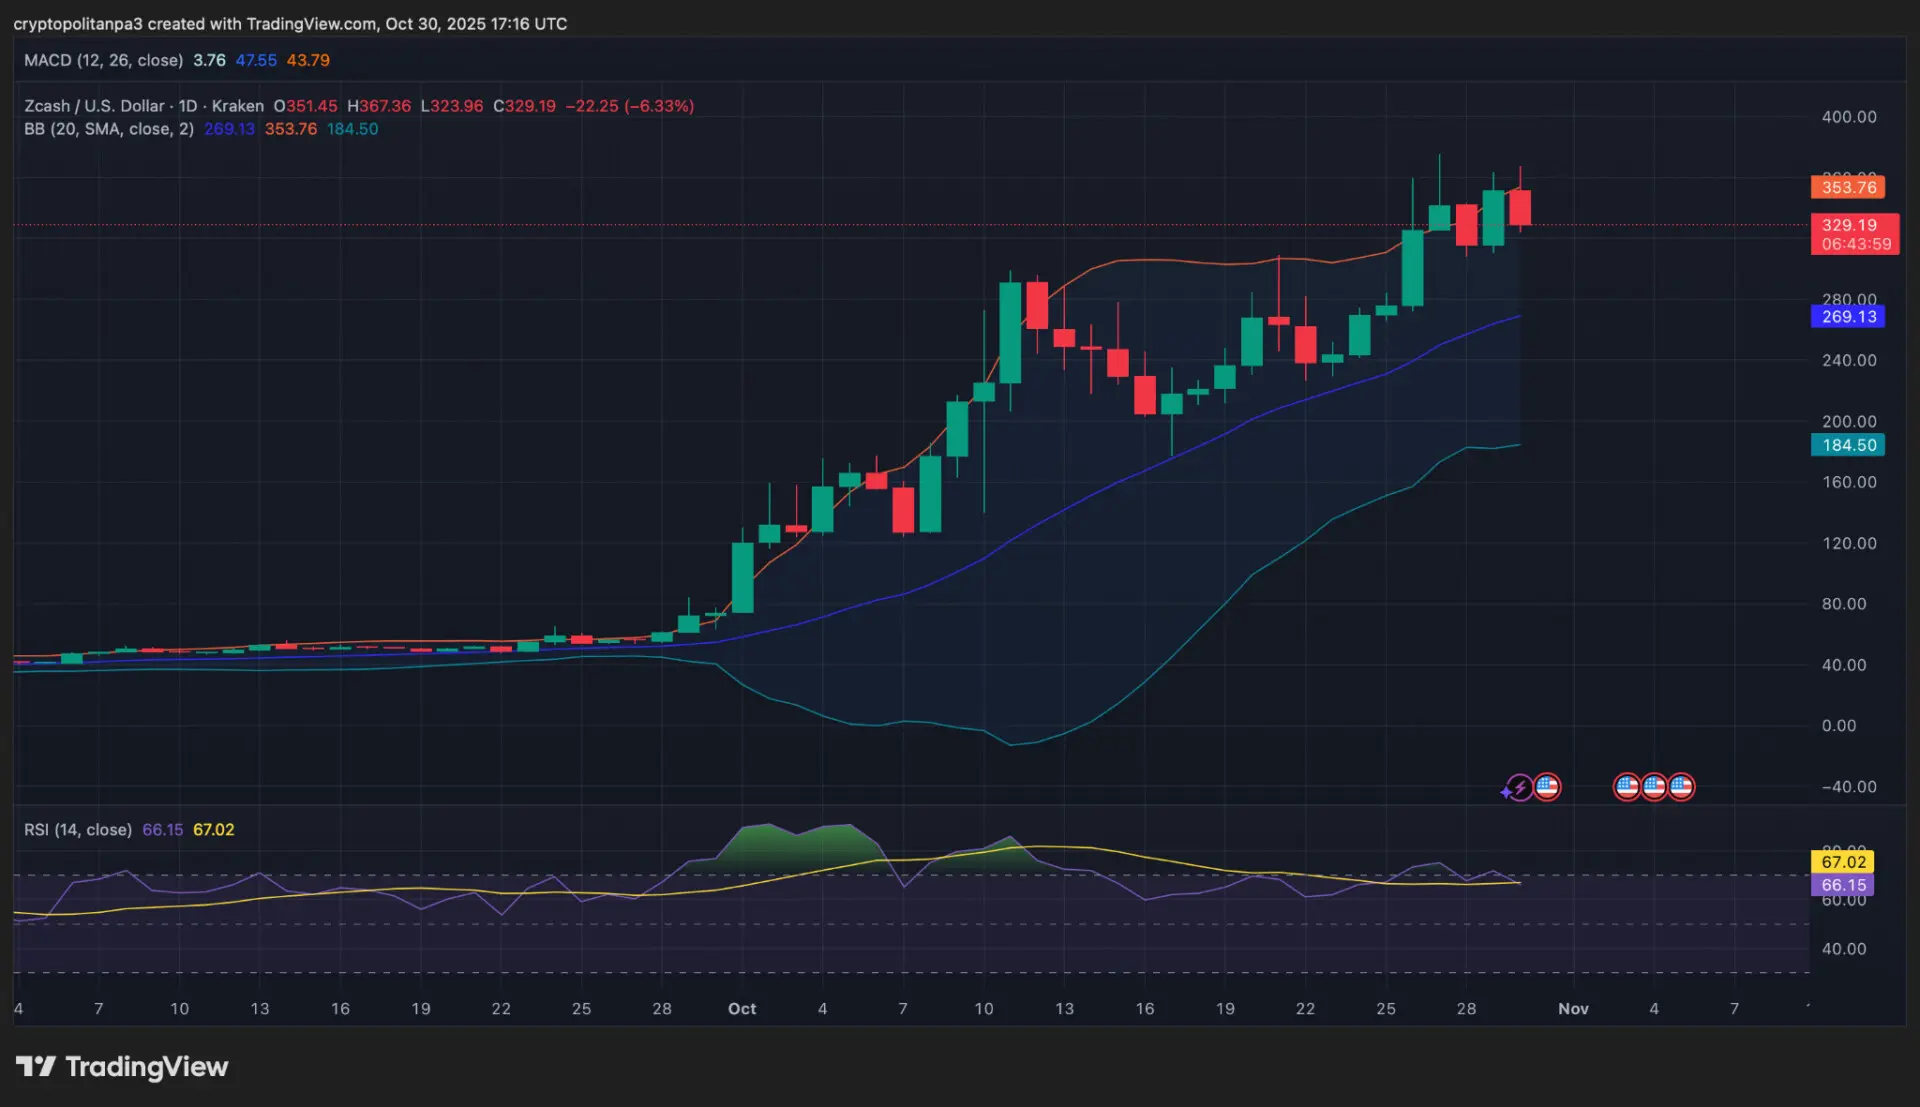Open the Zcash / U.S. Dollar symbol title
The image size is (1920, 1107).
tap(95, 106)
